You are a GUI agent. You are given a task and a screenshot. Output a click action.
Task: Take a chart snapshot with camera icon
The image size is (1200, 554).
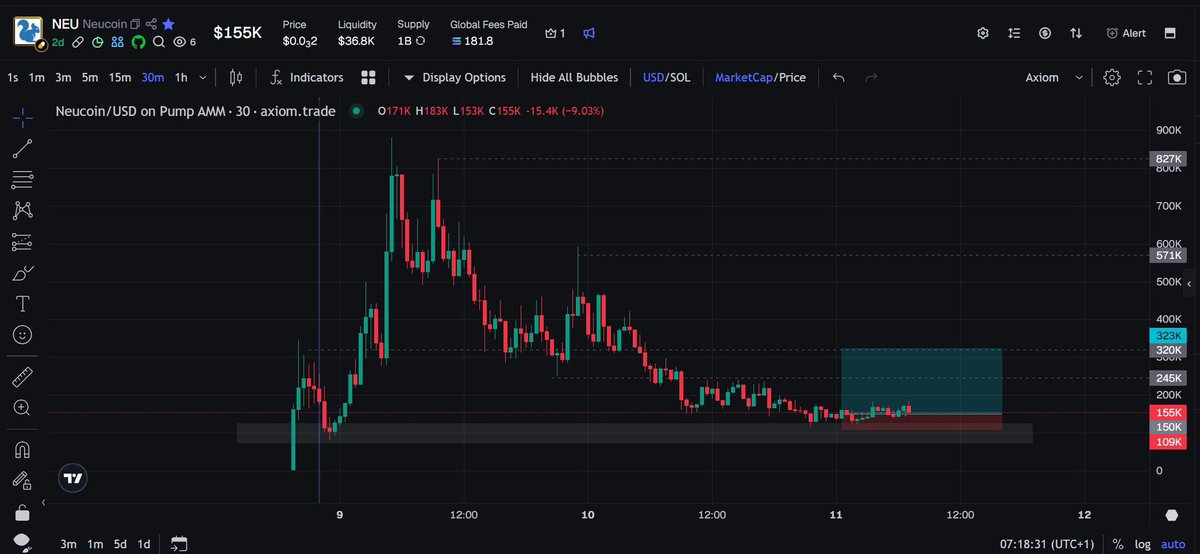tap(1178, 77)
